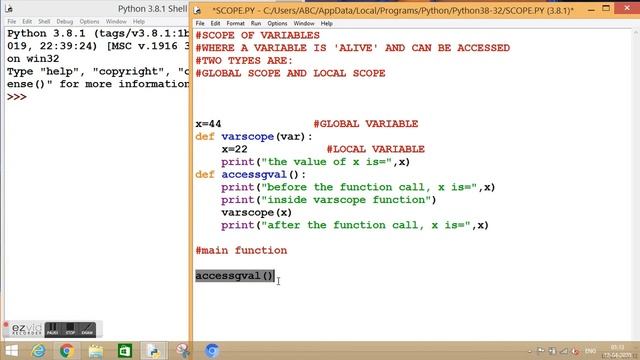The width and height of the screenshot is (640, 360).
Task: Open Run menu in SCOPE.PY editor
Action: click(x=256, y=23)
